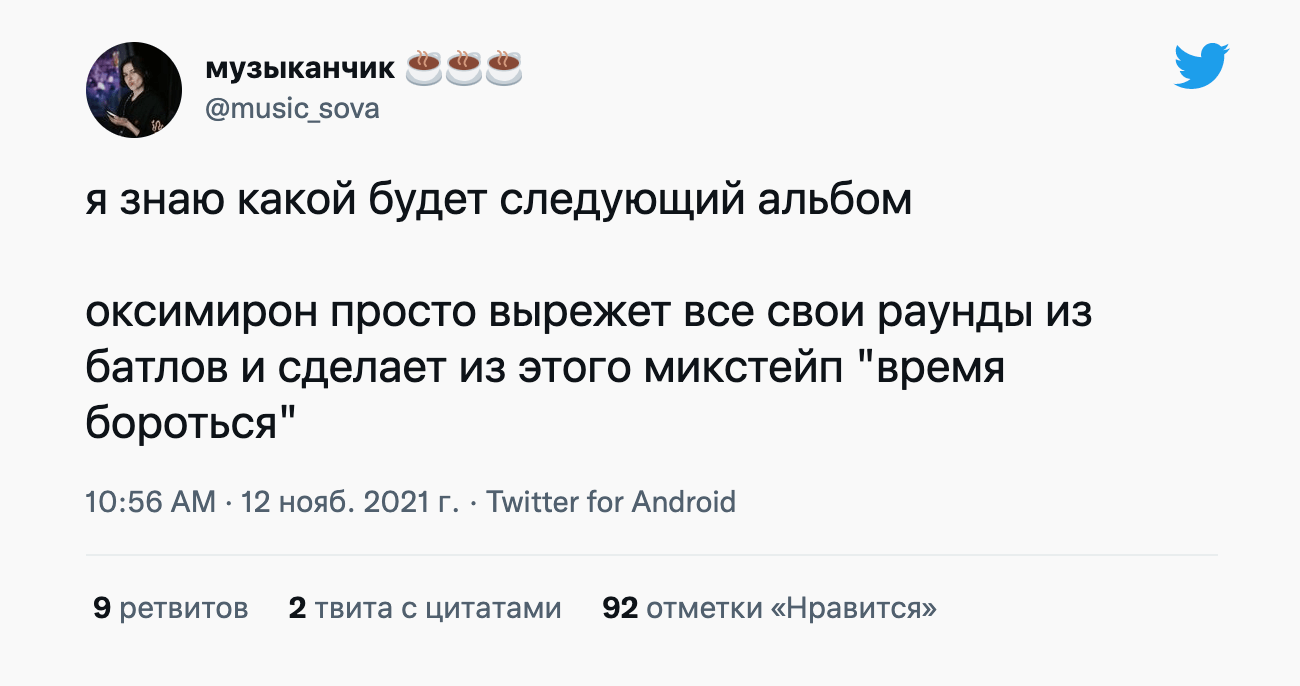The image size is (1300, 686).
Task: Open the @music_sova handle
Action: (292, 108)
